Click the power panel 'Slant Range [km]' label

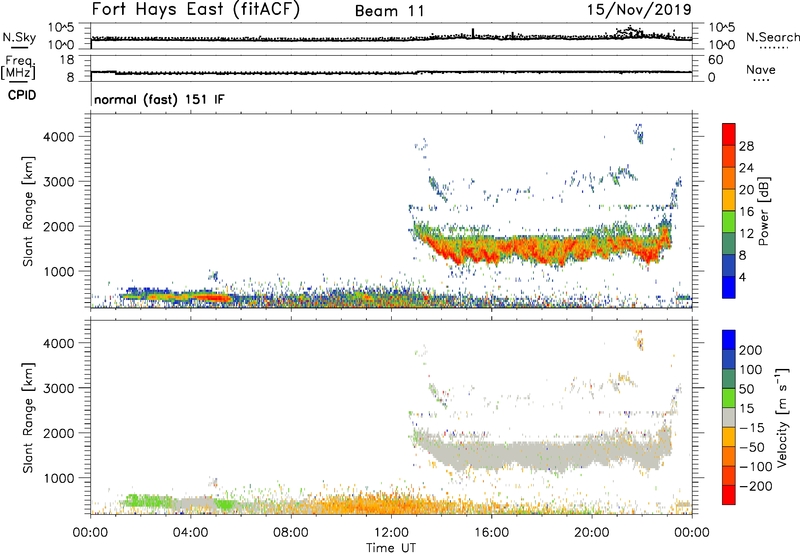click(28, 211)
